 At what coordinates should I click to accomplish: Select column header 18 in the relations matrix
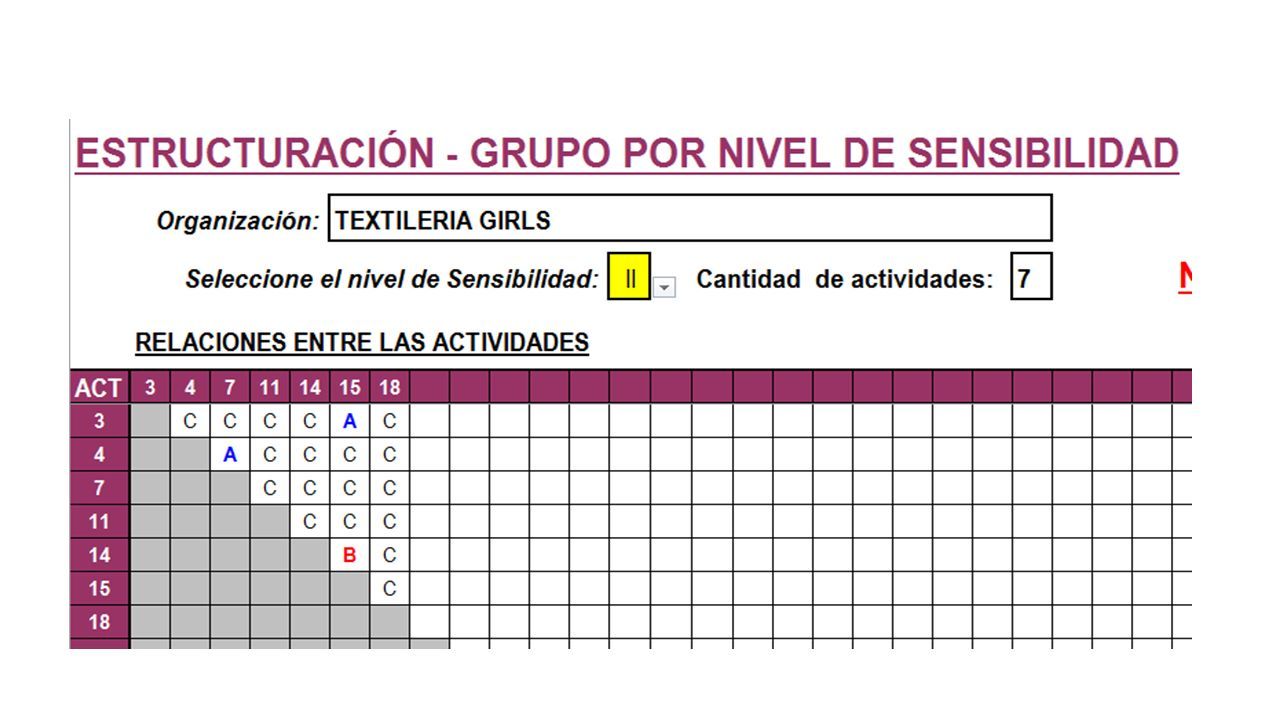pyautogui.click(x=389, y=388)
